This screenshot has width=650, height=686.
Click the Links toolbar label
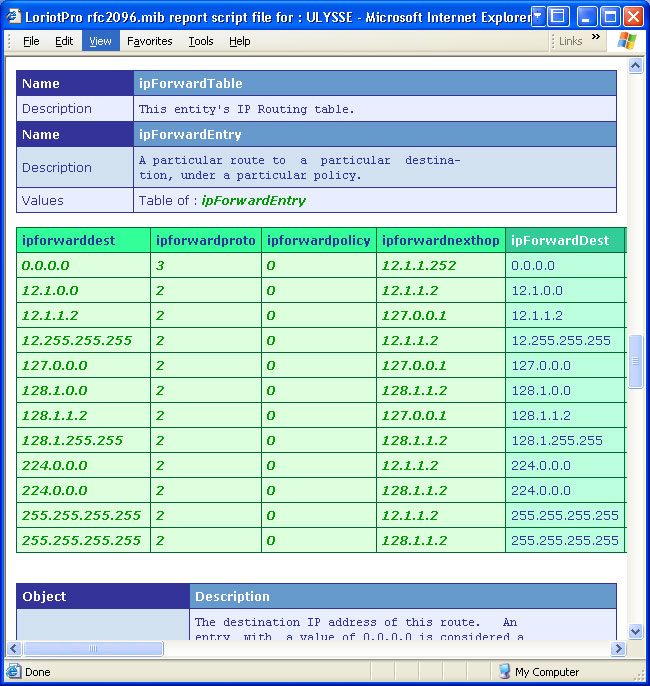click(570, 41)
